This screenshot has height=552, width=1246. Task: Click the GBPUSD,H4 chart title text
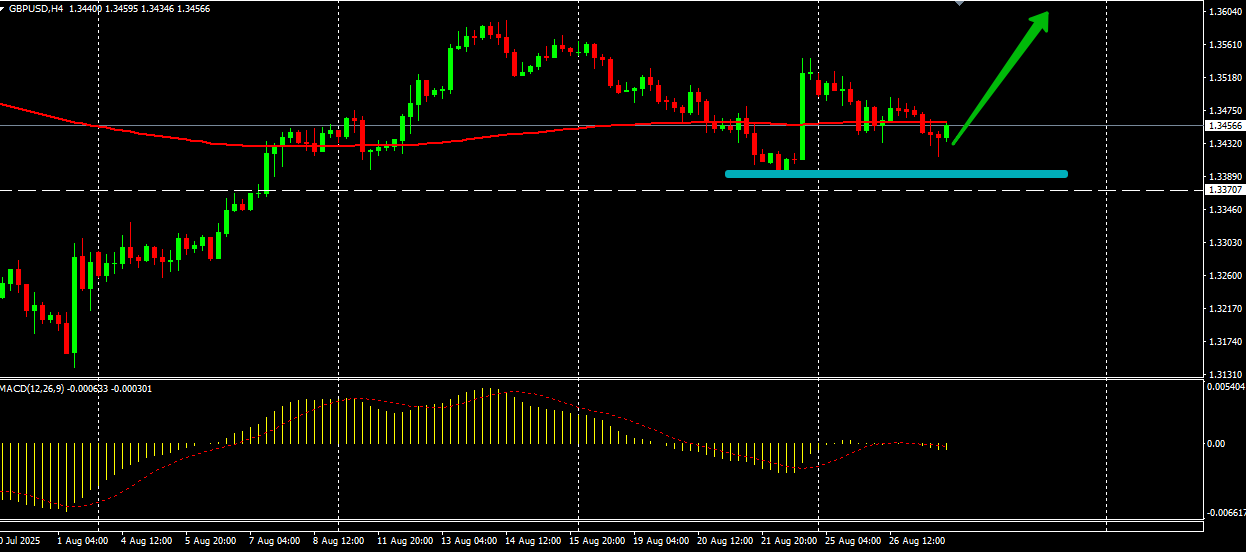pos(36,7)
